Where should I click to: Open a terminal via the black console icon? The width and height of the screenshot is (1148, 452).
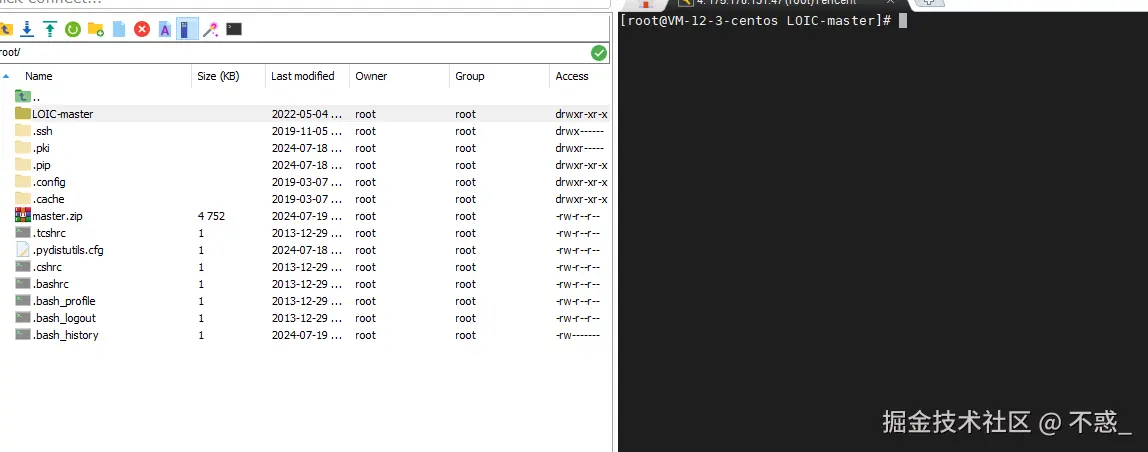point(234,29)
